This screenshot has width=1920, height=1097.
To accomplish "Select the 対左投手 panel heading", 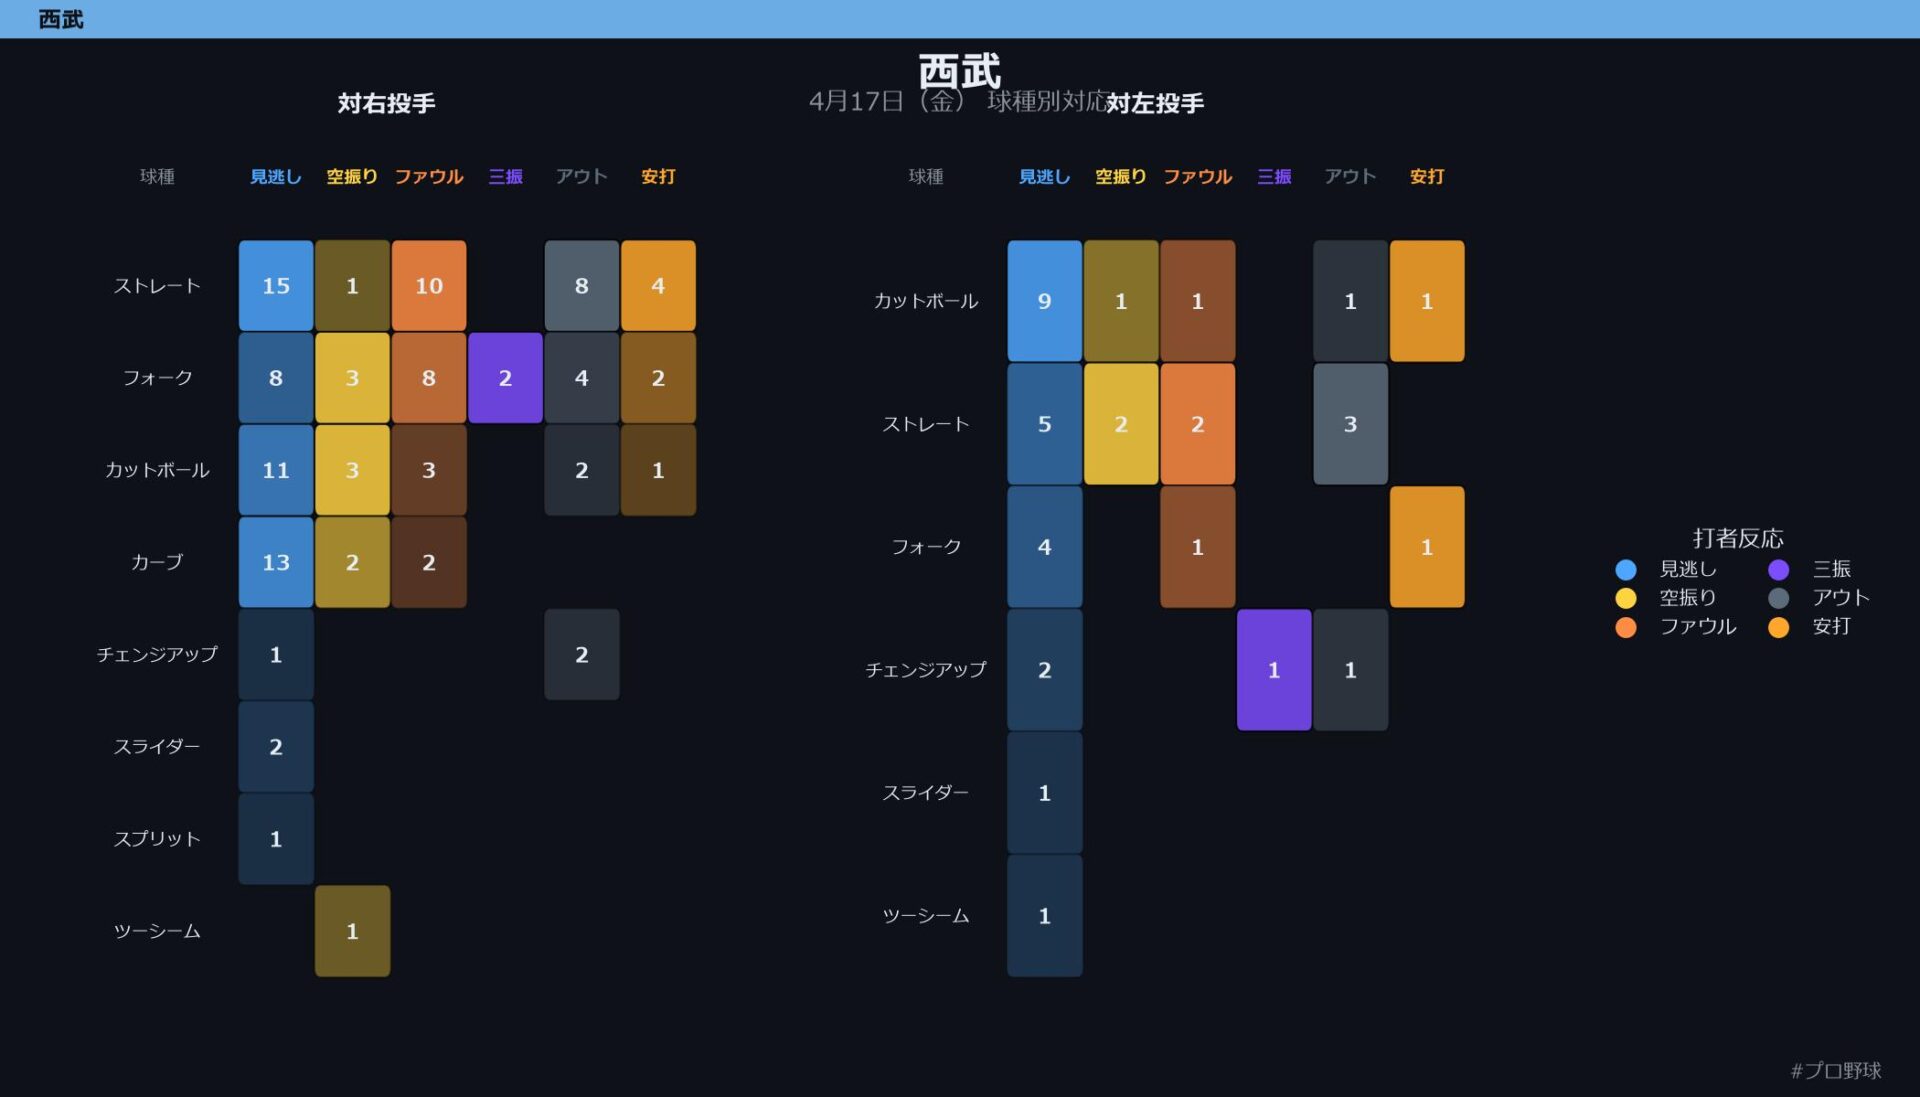I will click(x=1155, y=103).
